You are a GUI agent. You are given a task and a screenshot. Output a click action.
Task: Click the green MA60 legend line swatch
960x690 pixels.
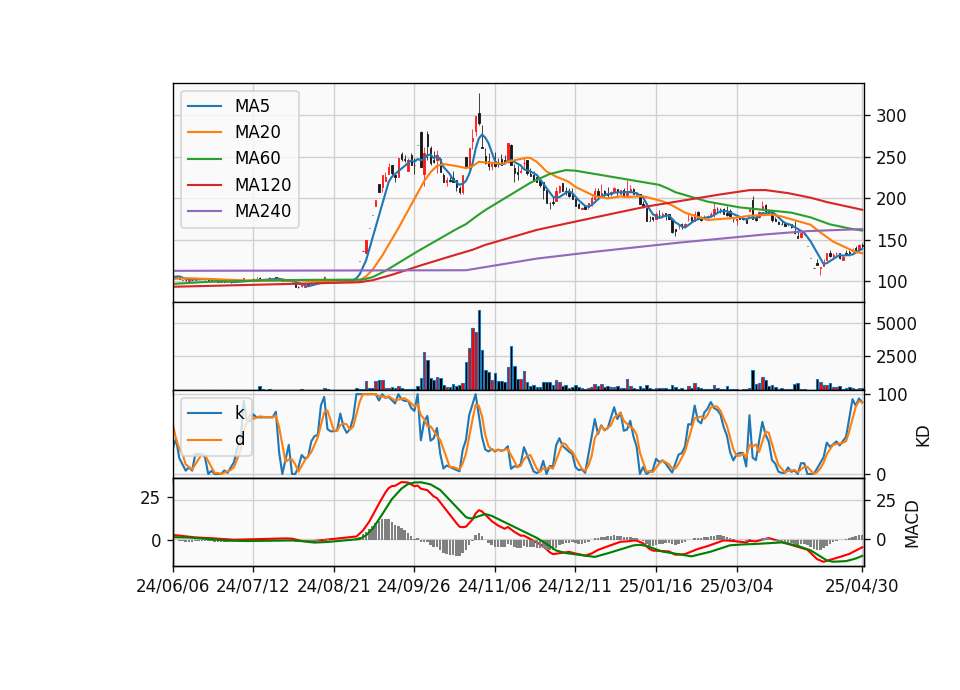pos(204,159)
